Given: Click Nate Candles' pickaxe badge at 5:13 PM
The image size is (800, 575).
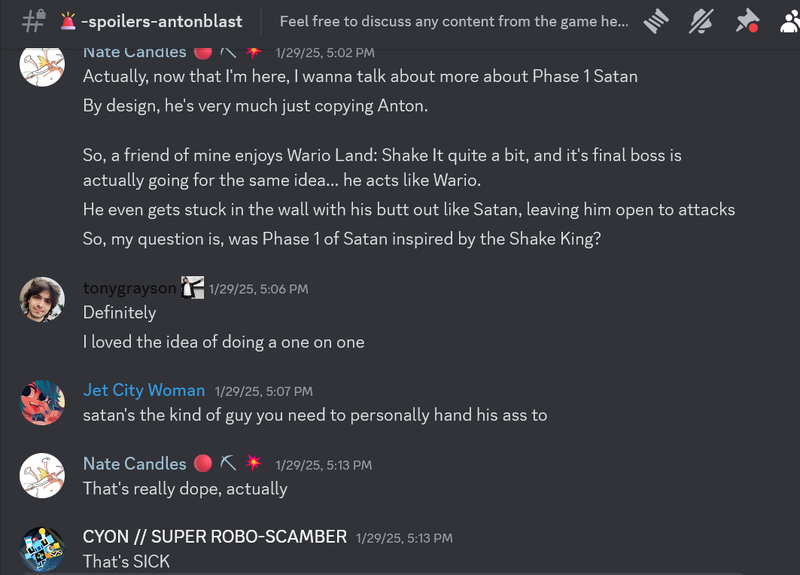Looking at the screenshot, I should (x=228, y=463).
